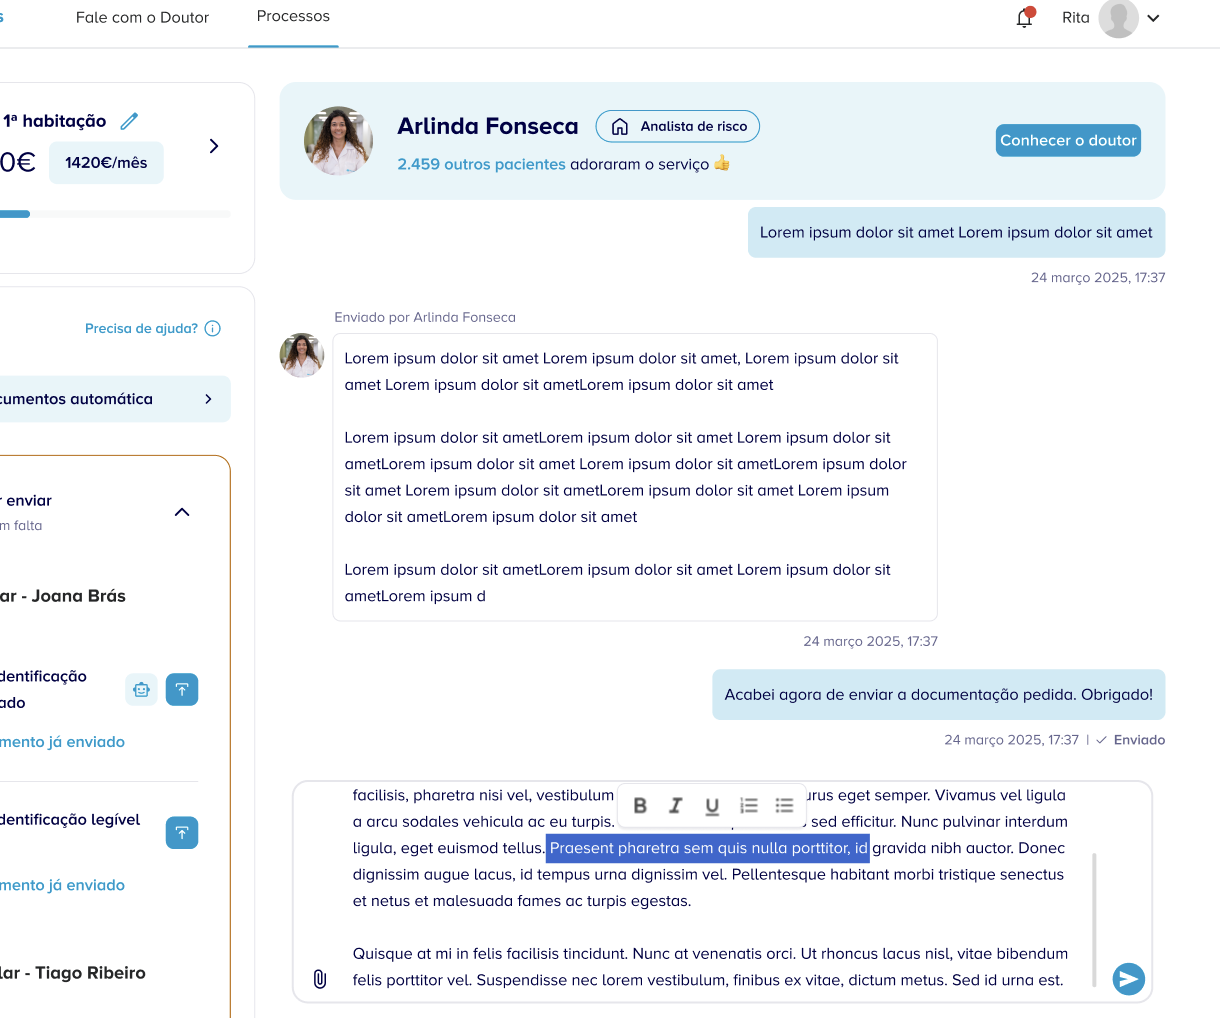Open notifications via the bell icon
The height and width of the screenshot is (1018, 1220).
[x=1024, y=17]
